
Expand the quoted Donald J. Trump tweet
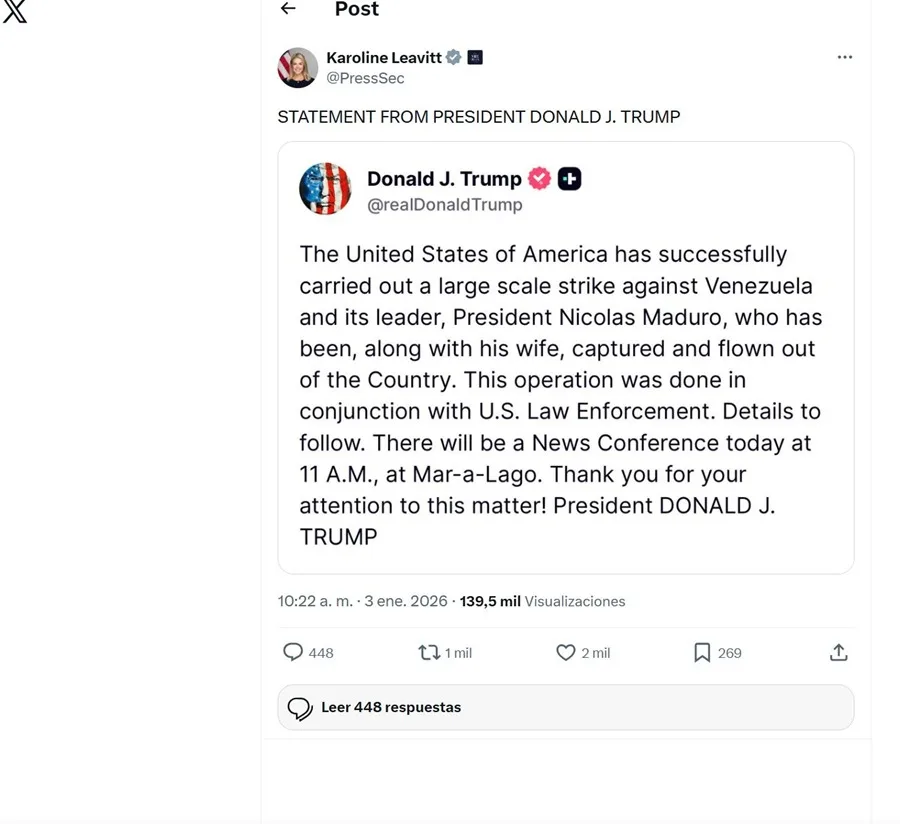(x=566, y=355)
